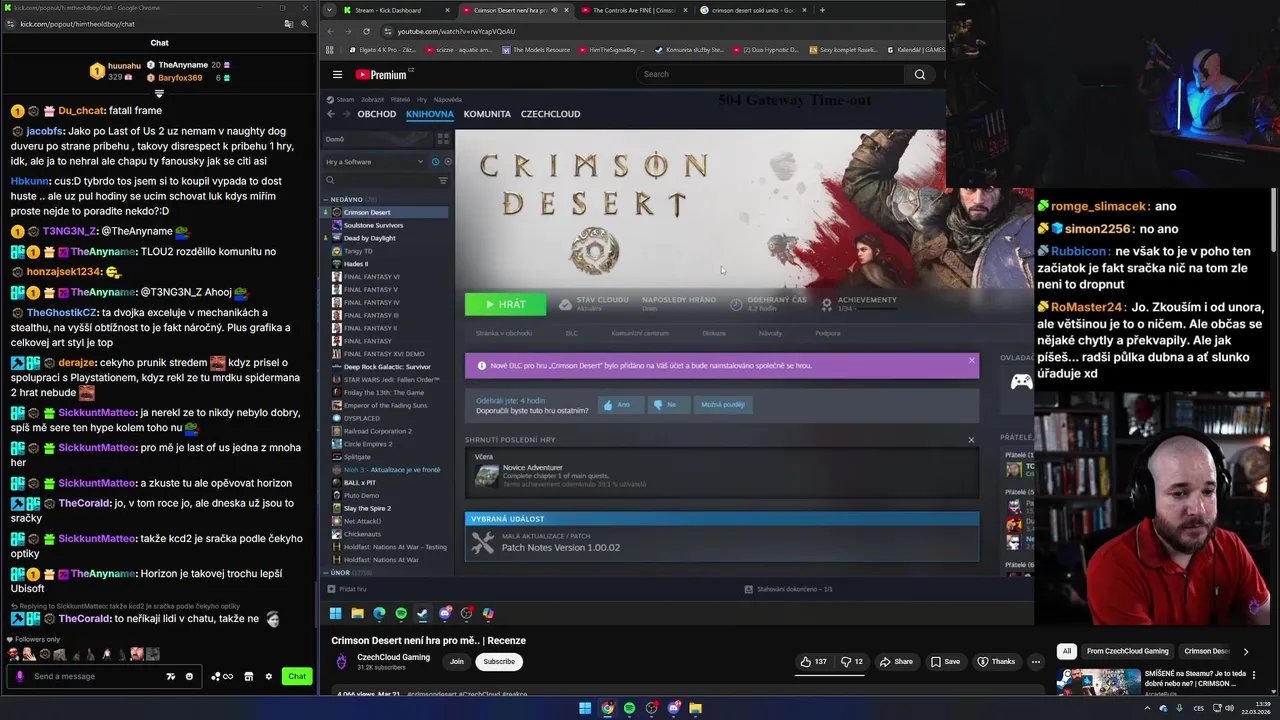Open site info icon next to youtube.com URL
The height and width of the screenshot is (720, 1280).
386,31
